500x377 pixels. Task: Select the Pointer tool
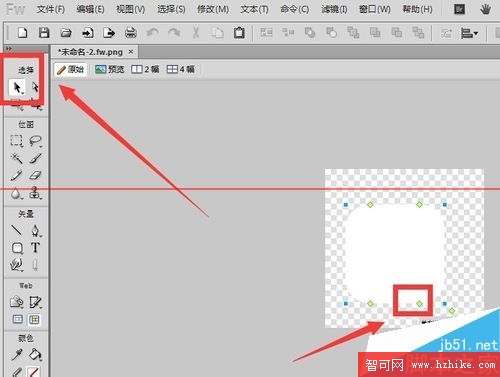[17, 87]
